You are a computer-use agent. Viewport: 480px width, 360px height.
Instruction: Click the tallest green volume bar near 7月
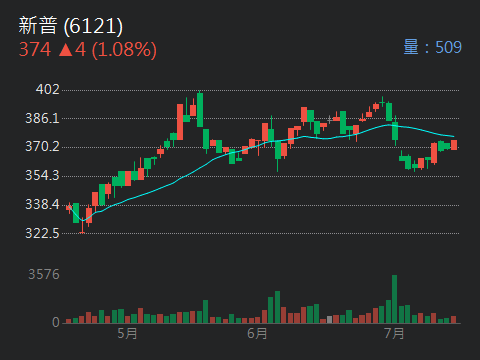point(395,299)
